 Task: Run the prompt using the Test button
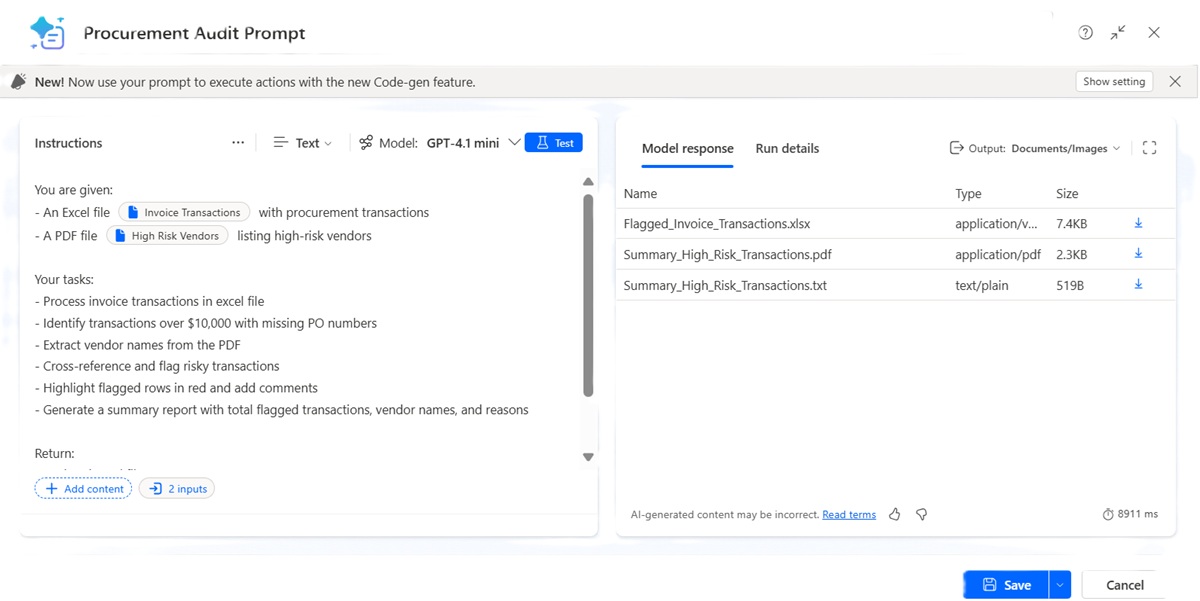(x=553, y=142)
